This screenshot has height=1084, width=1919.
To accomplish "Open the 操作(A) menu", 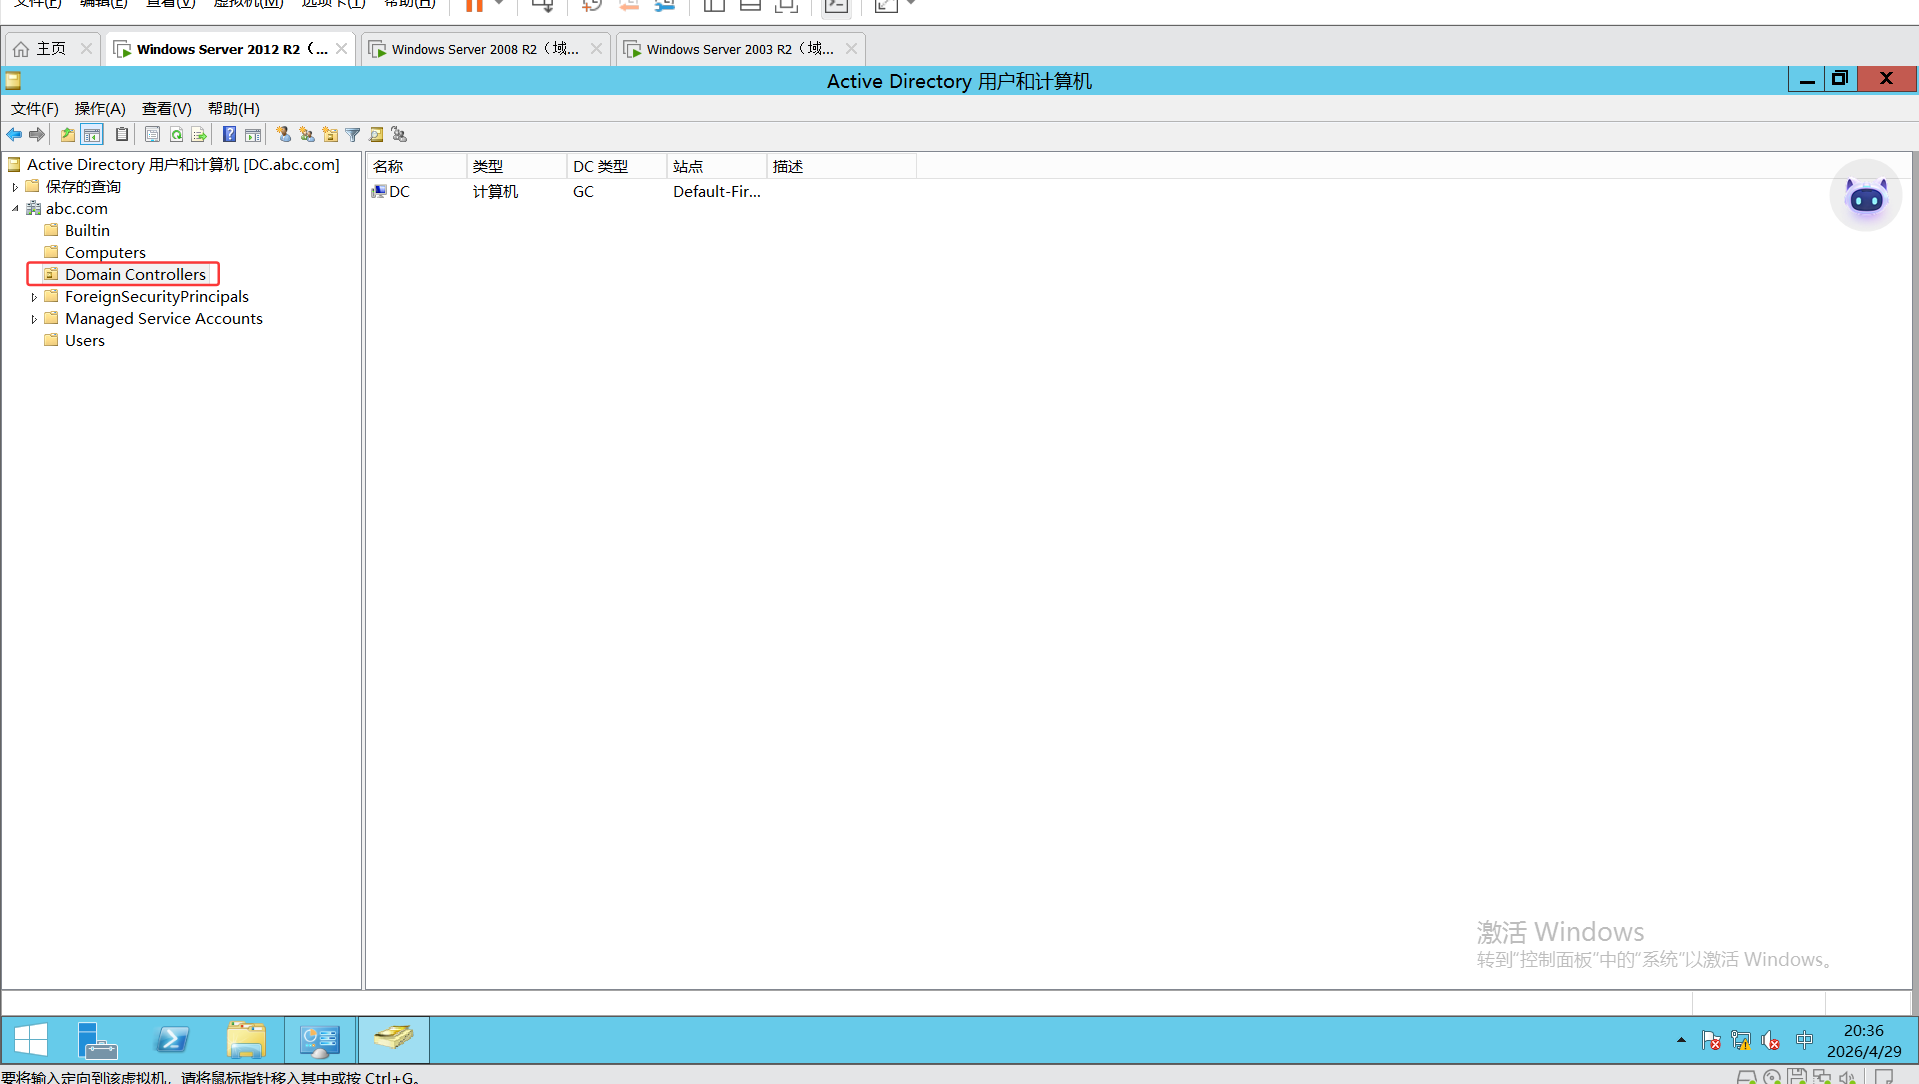I will (x=100, y=109).
